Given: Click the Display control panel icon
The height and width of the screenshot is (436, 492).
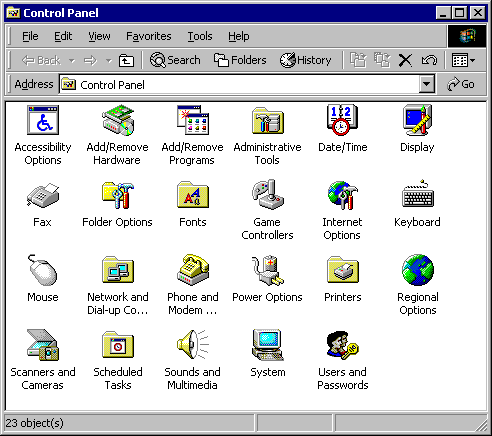Looking at the screenshot, I should (417, 120).
